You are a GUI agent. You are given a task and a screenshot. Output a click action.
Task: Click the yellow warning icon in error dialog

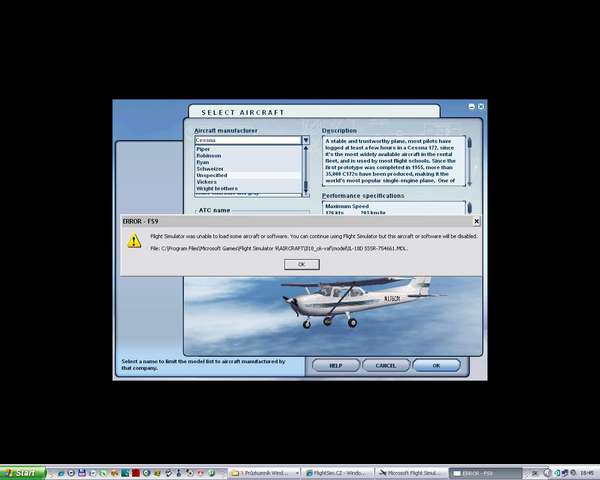134,241
